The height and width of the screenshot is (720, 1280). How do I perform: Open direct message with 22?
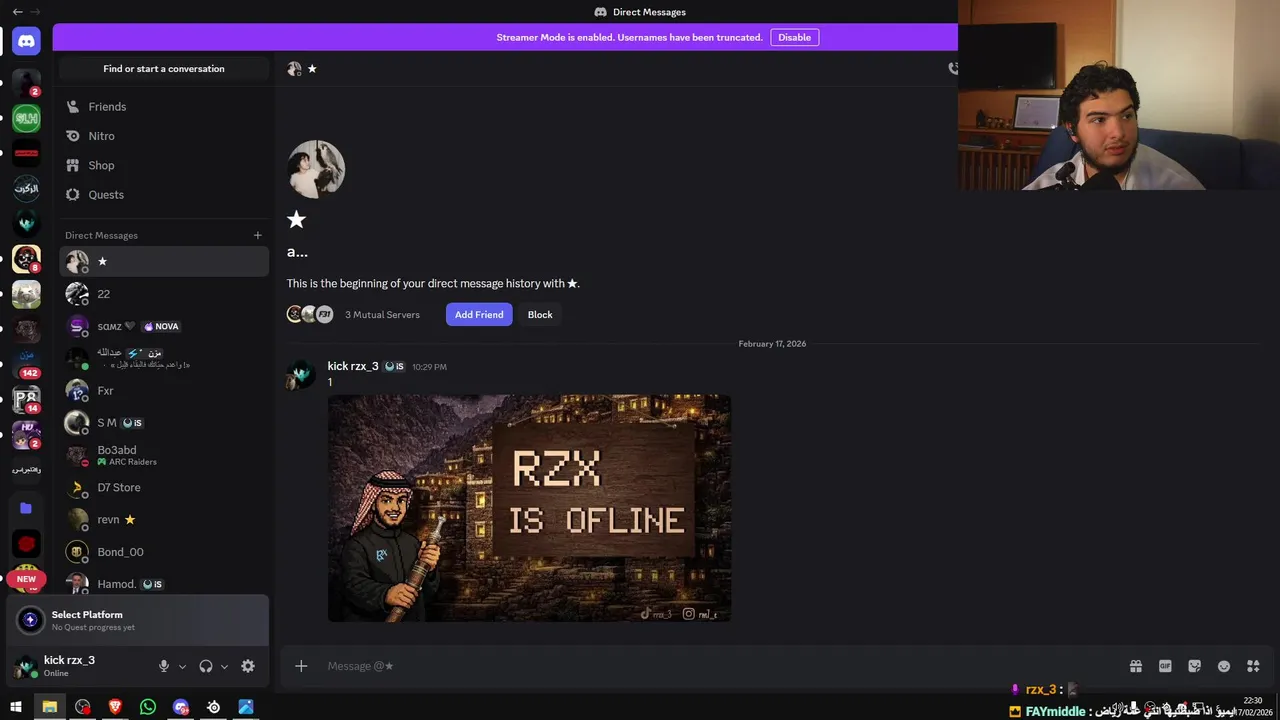164,293
